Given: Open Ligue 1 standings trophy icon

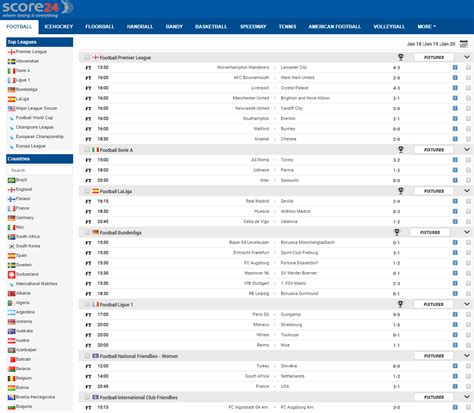Looking at the screenshot, I should 401,304.
